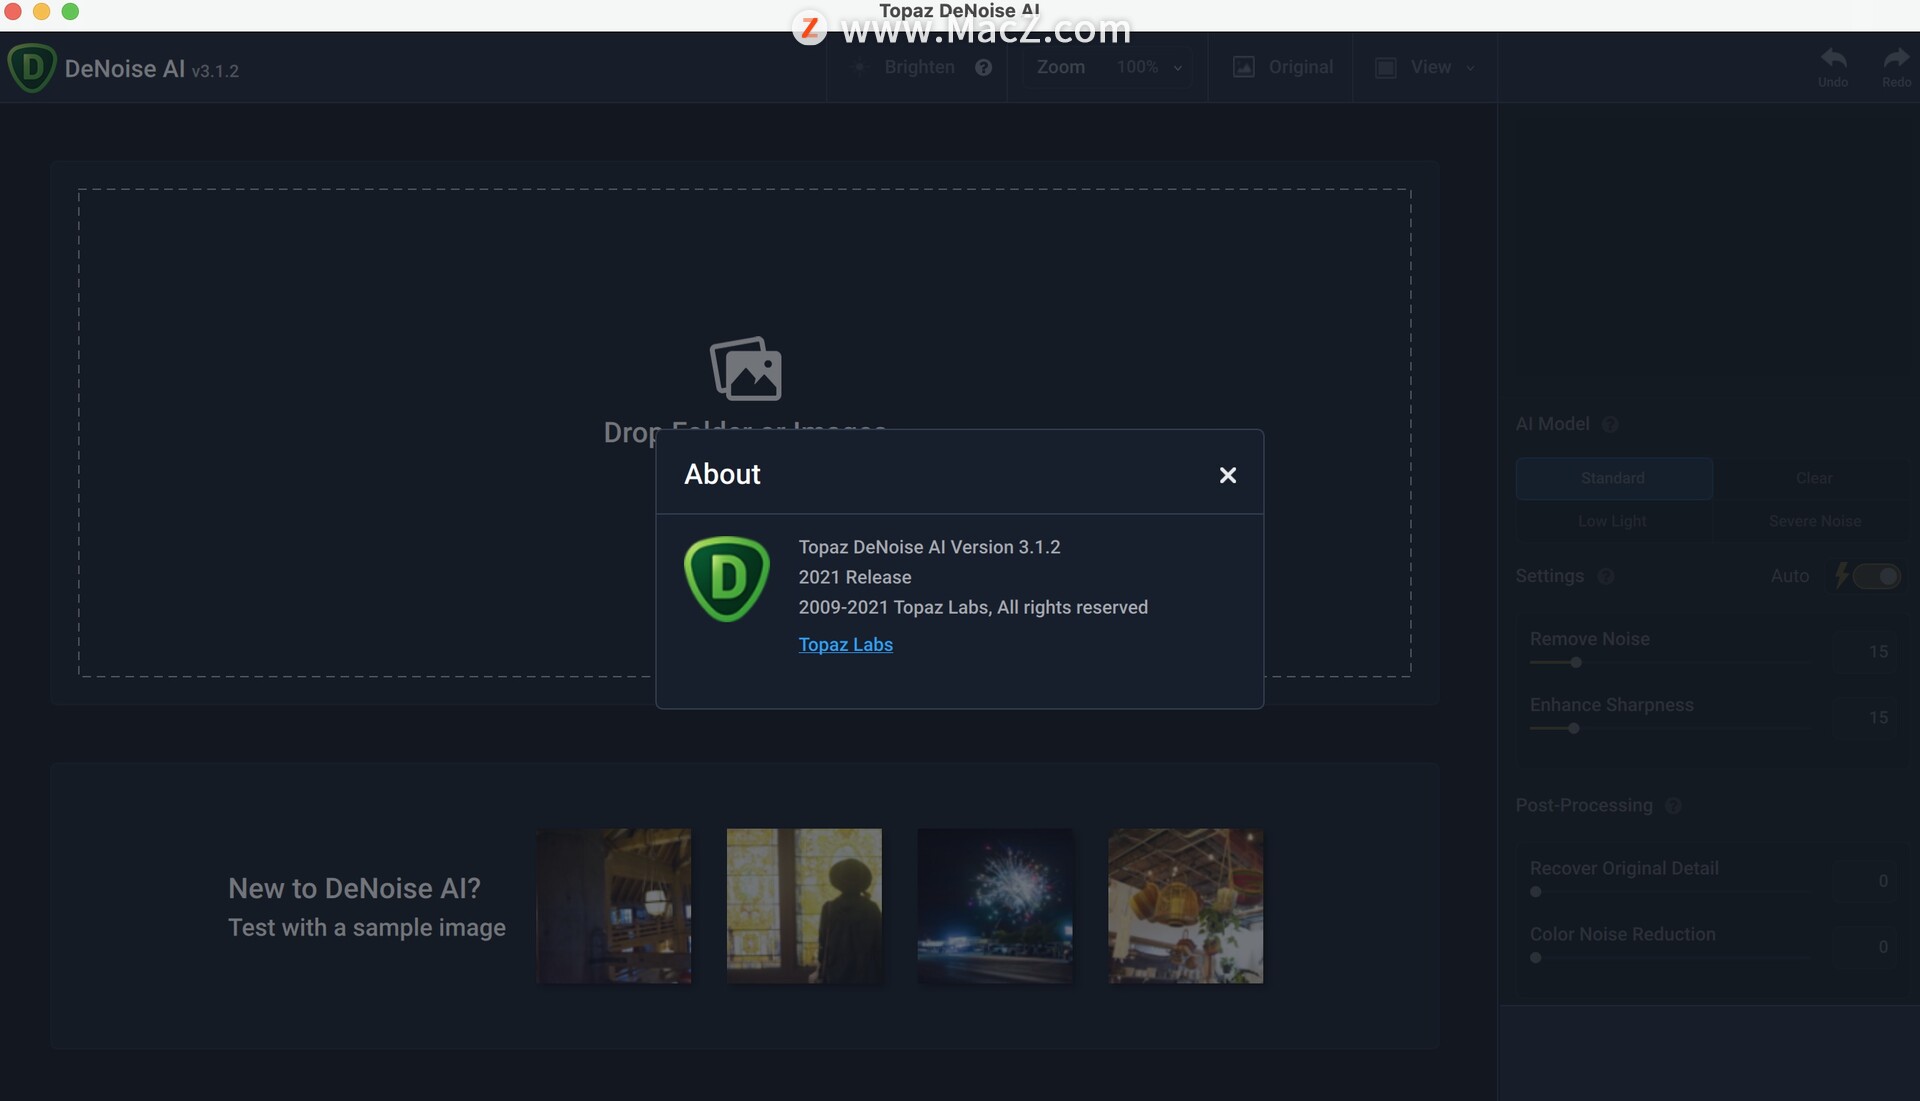Open the AI Model help icon
Image resolution: width=1920 pixels, height=1101 pixels.
[1610, 425]
